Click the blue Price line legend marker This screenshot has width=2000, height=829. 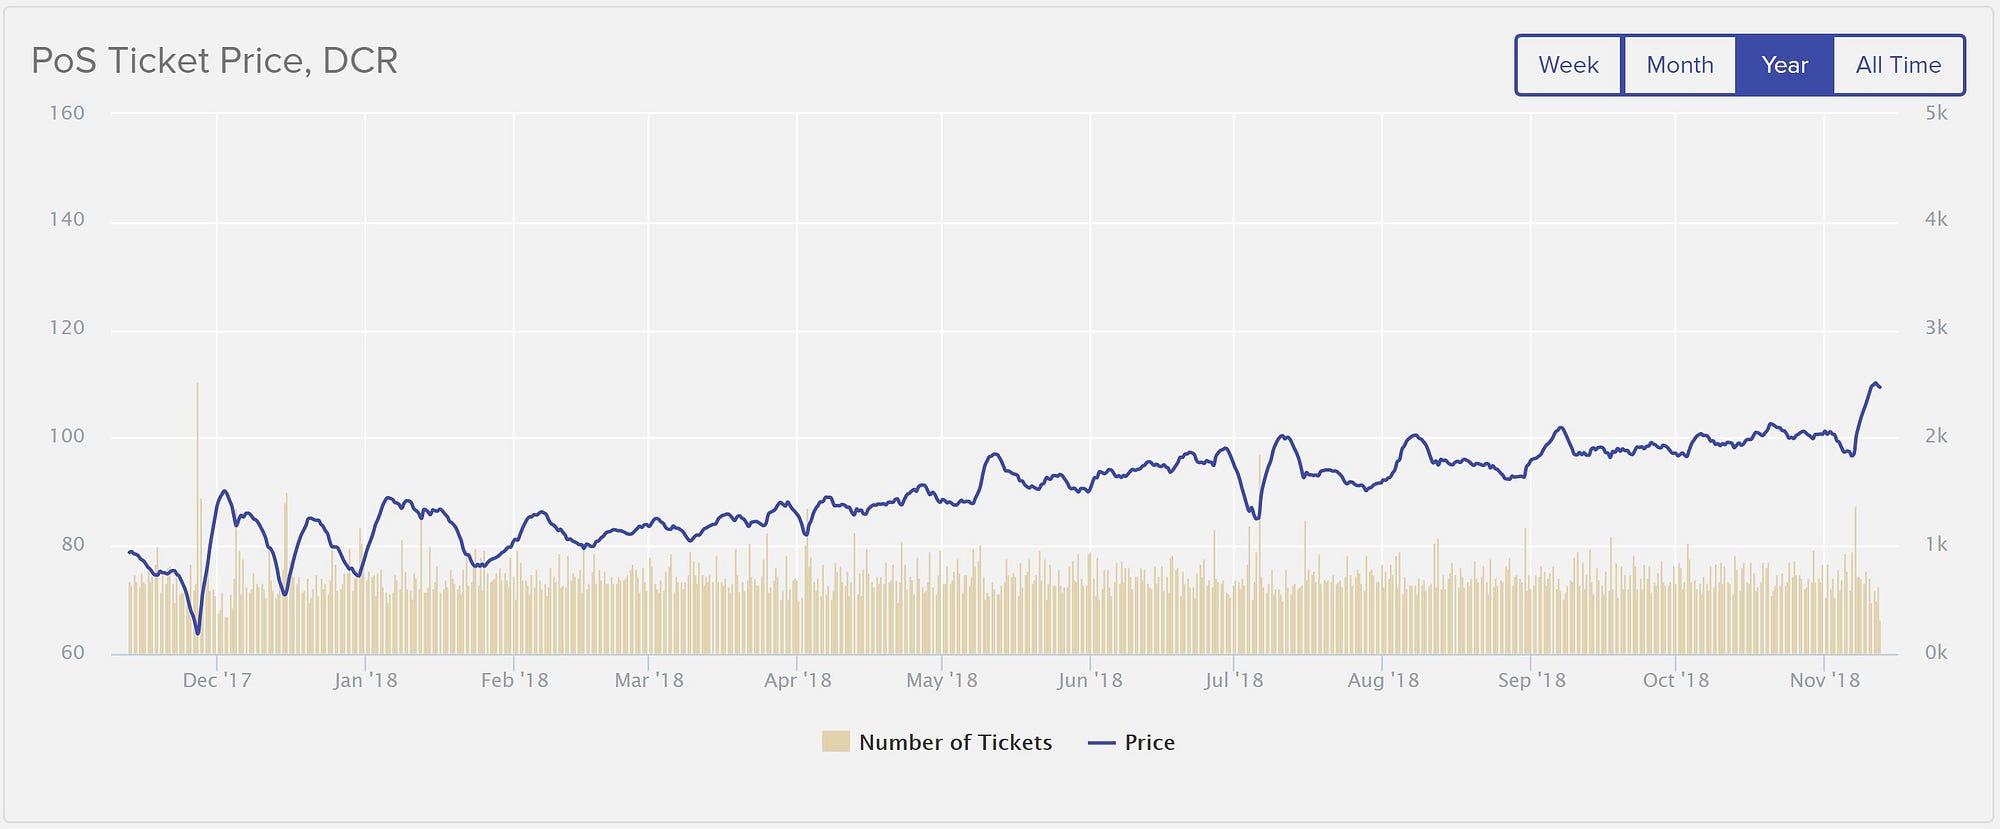click(x=1101, y=743)
